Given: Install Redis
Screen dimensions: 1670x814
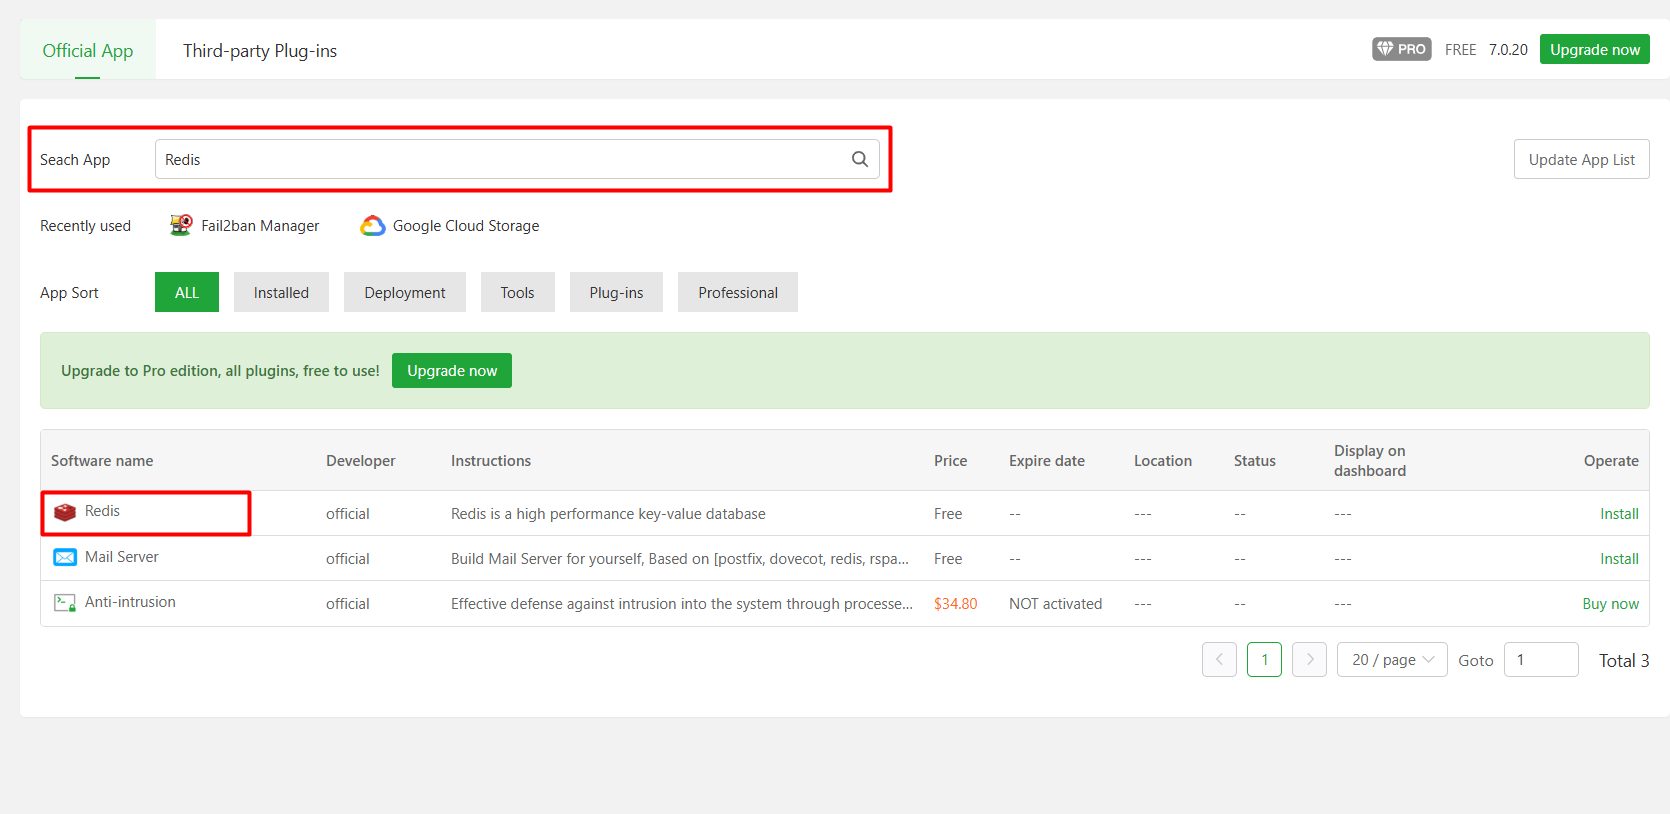Looking at the screenshot, I should pyautogui.click(x=1619, y=513).
